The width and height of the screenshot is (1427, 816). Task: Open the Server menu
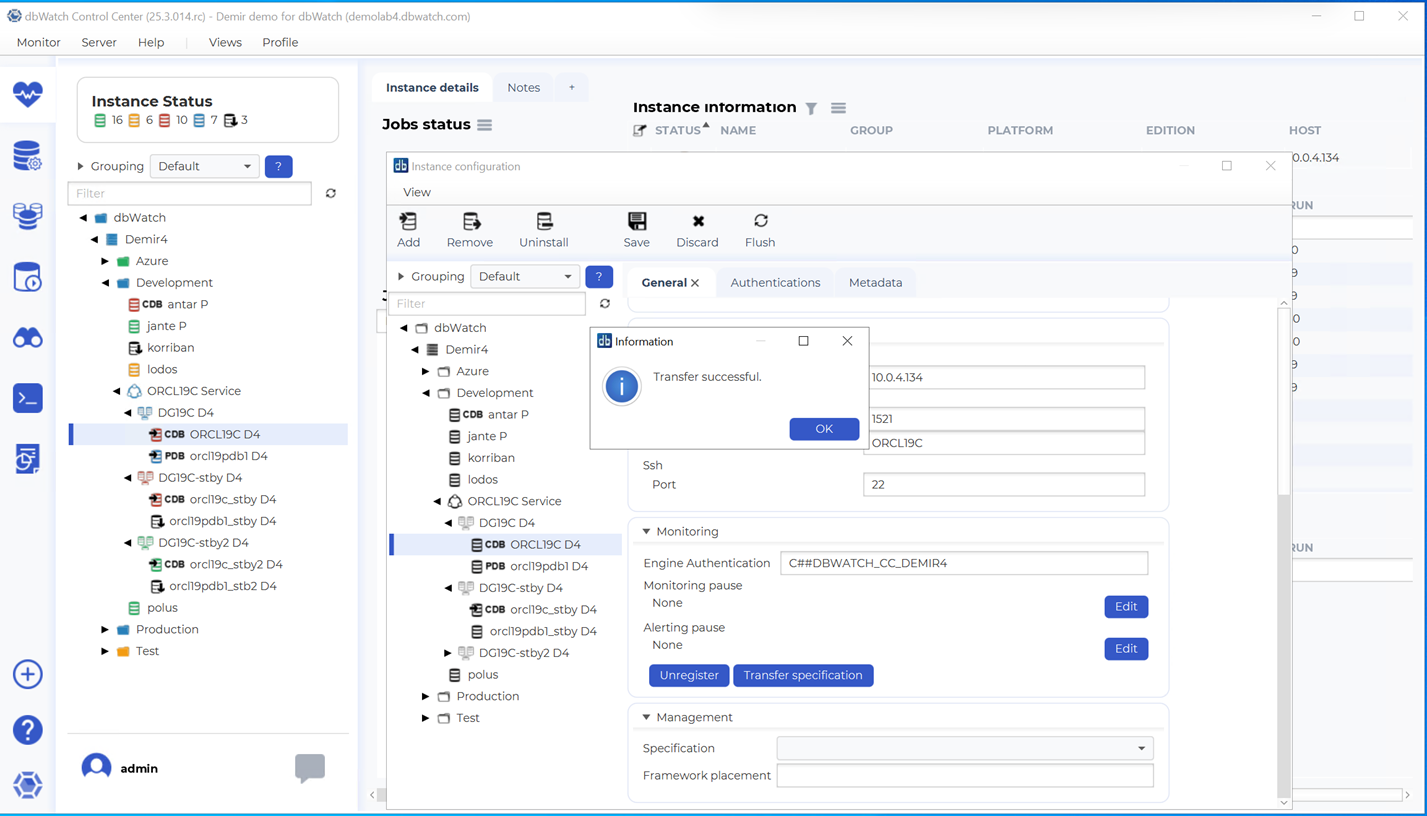[x=98, y=42]
